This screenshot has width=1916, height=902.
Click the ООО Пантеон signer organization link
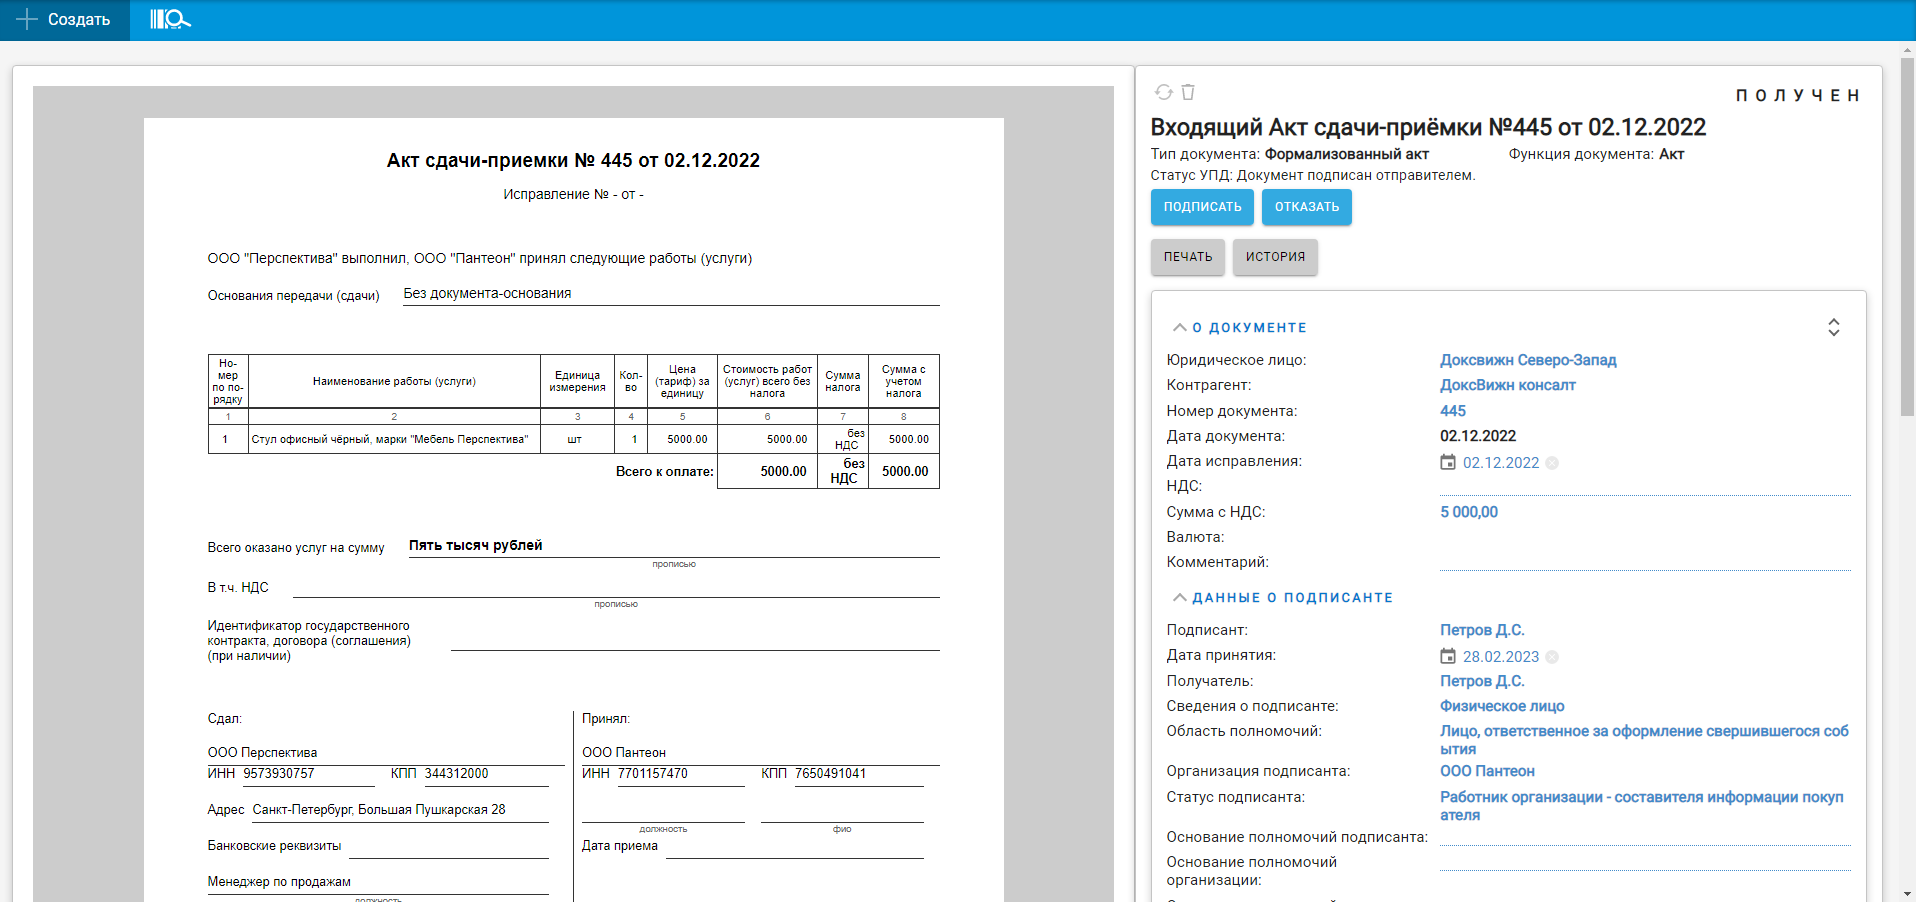point(1487,771)
